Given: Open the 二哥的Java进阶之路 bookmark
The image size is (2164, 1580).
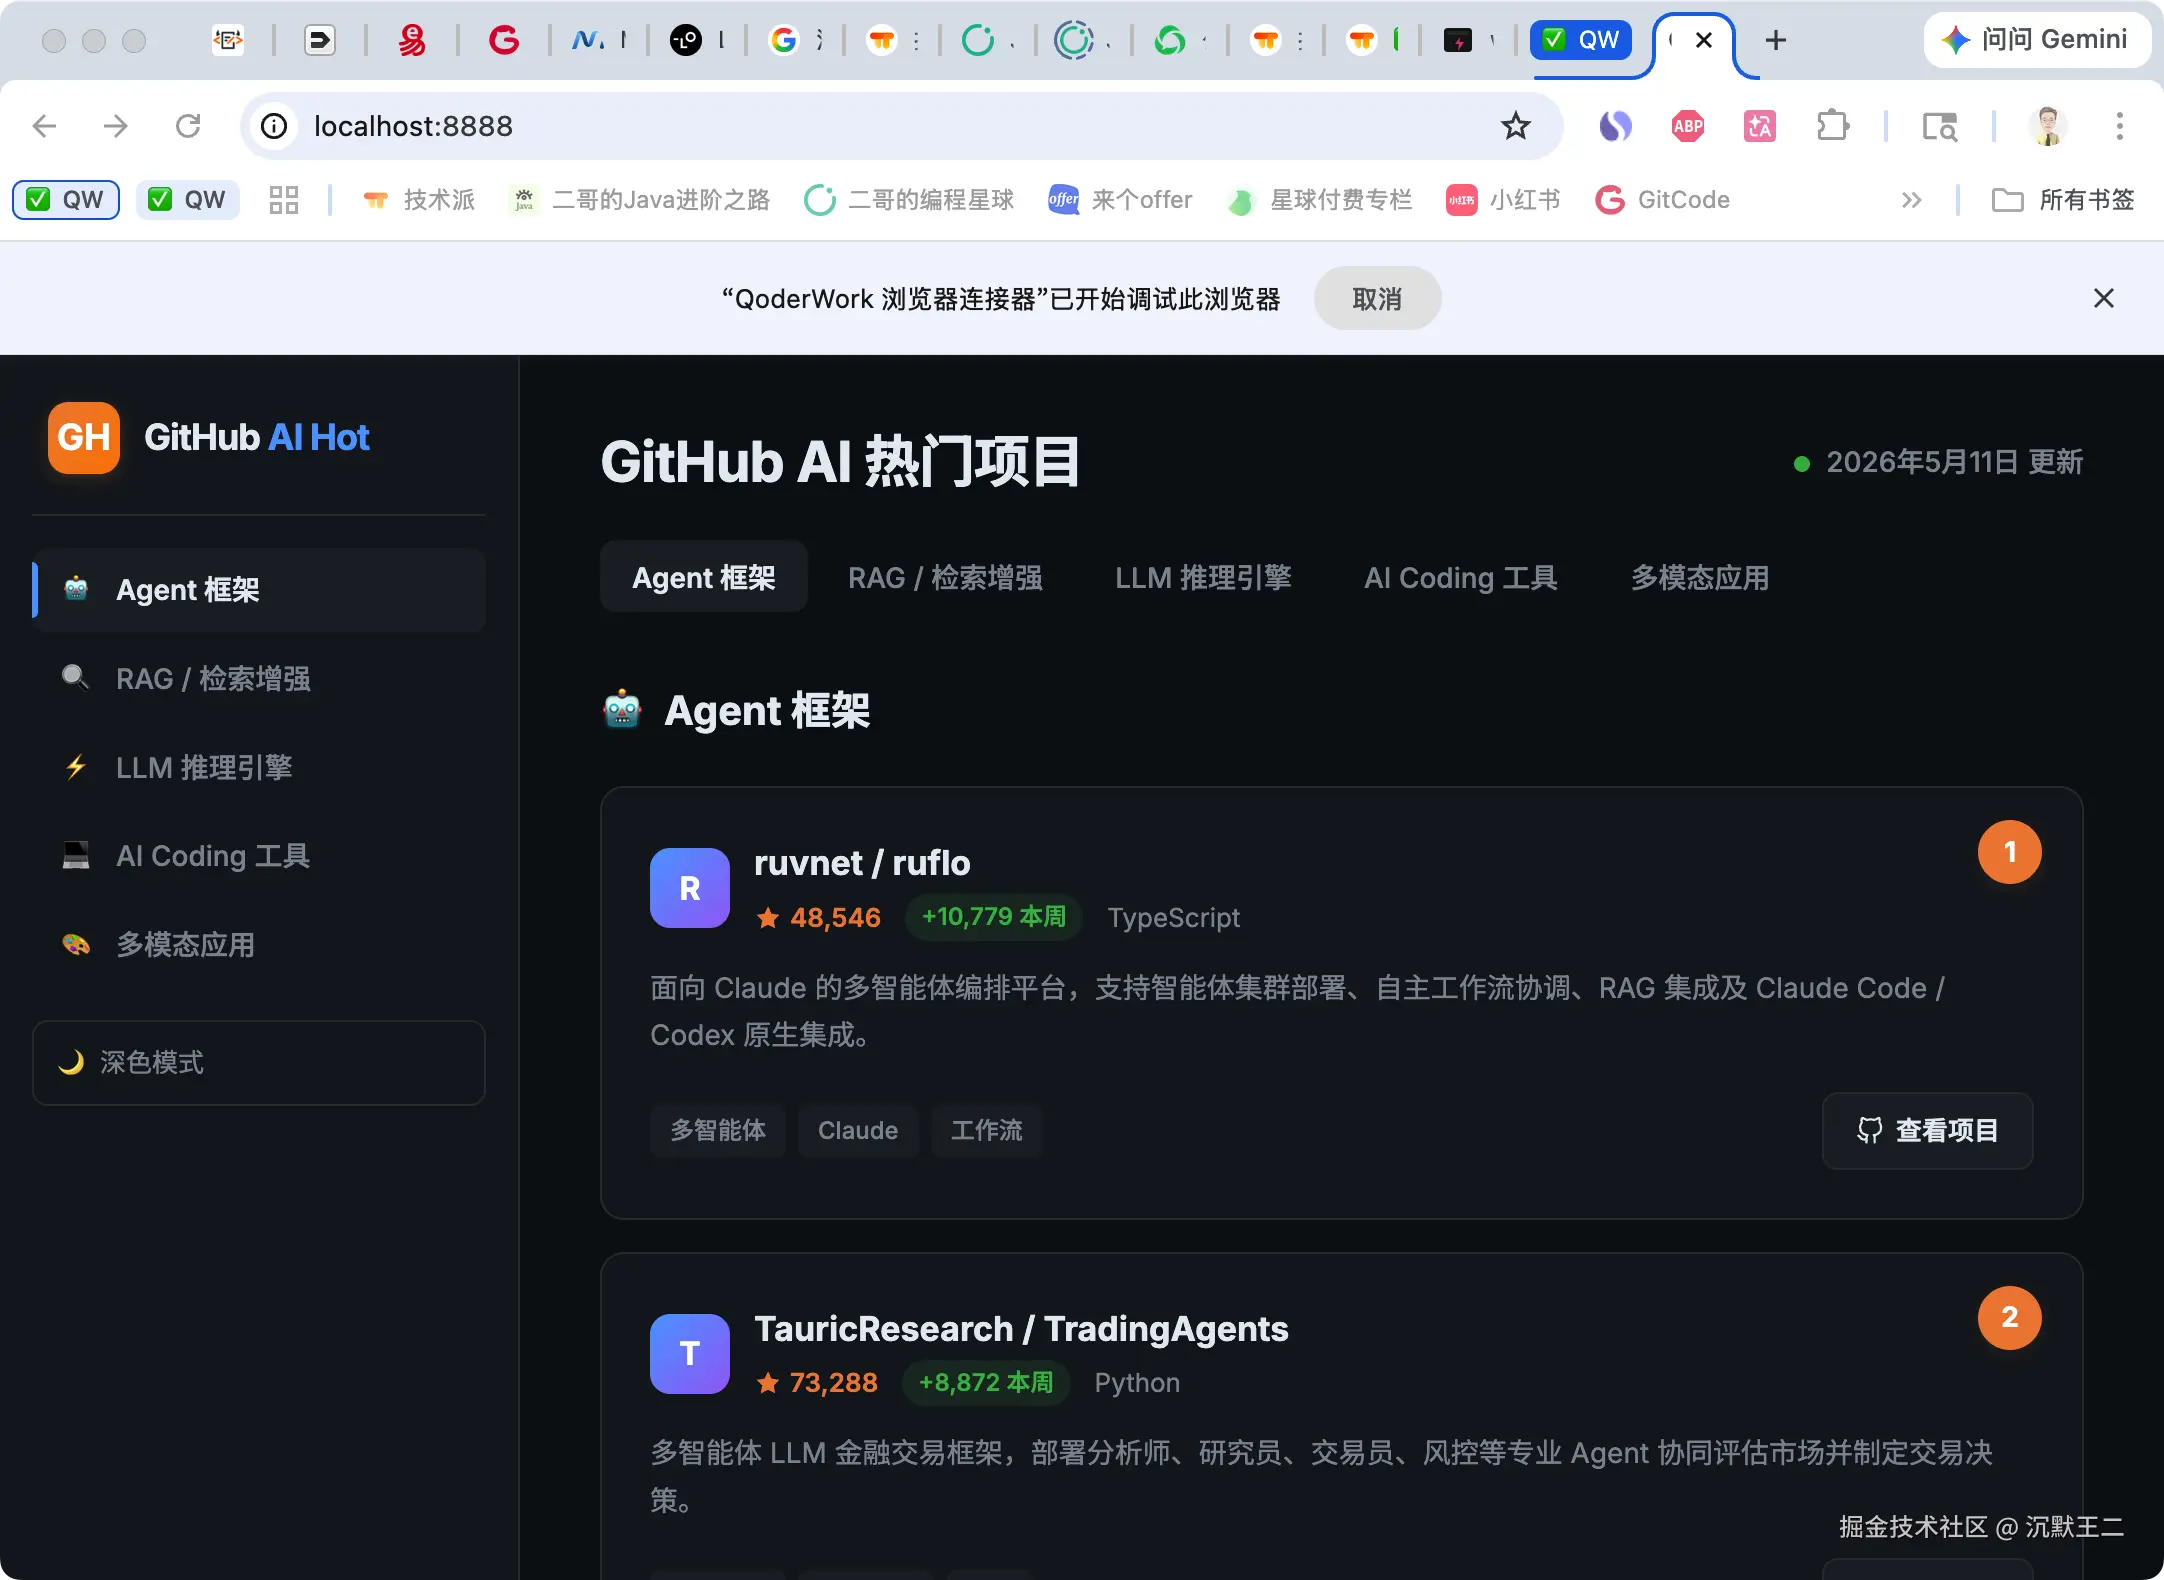Looking at the screenshot, I should tap(640, 200).
